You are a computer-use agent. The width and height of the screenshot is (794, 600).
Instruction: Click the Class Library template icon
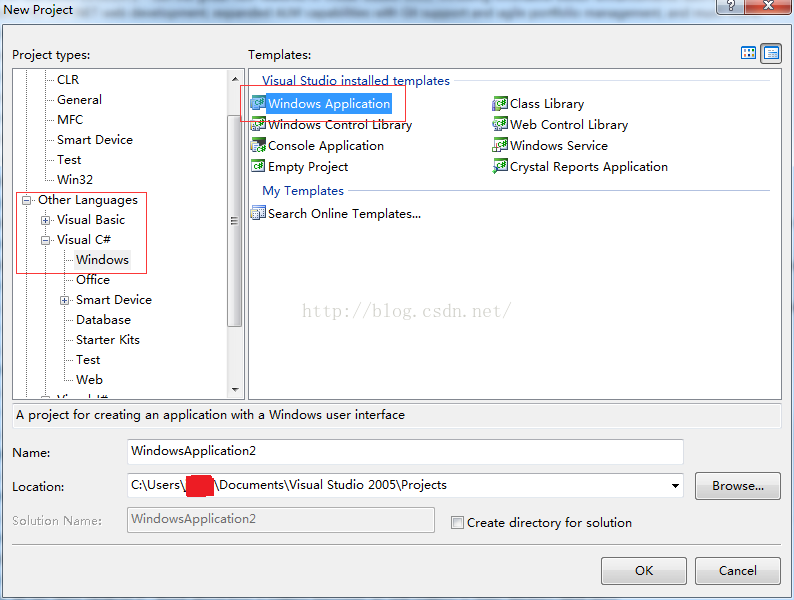[500, 103]
